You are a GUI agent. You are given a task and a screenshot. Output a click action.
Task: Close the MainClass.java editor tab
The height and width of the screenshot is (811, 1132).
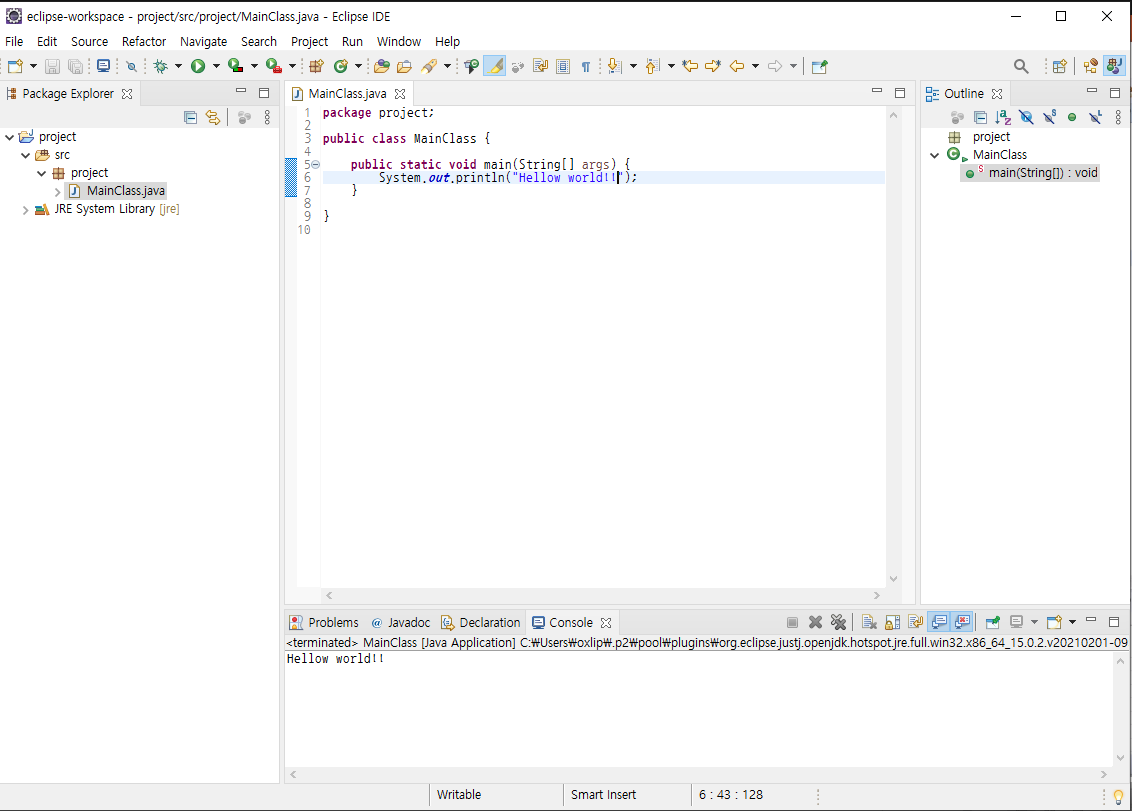[400, 94]
